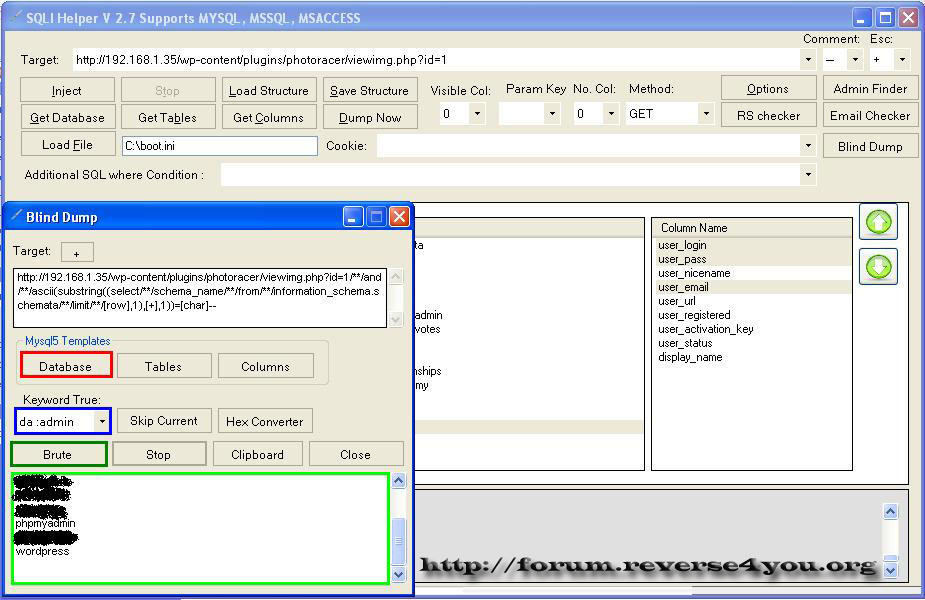Open RS checker
The image size is (925, 600).
pyautogui.click(x=768, y=116)
